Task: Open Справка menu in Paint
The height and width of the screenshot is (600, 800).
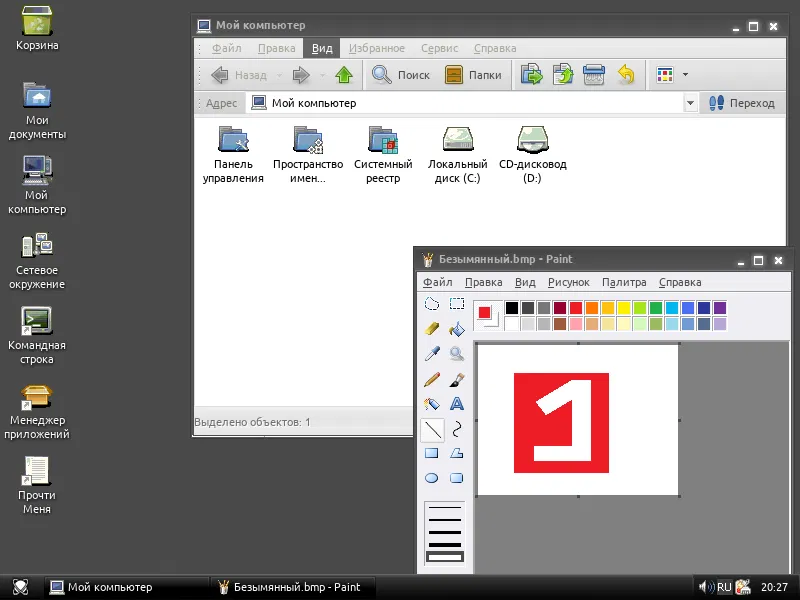Action: [x=680, y=282]
